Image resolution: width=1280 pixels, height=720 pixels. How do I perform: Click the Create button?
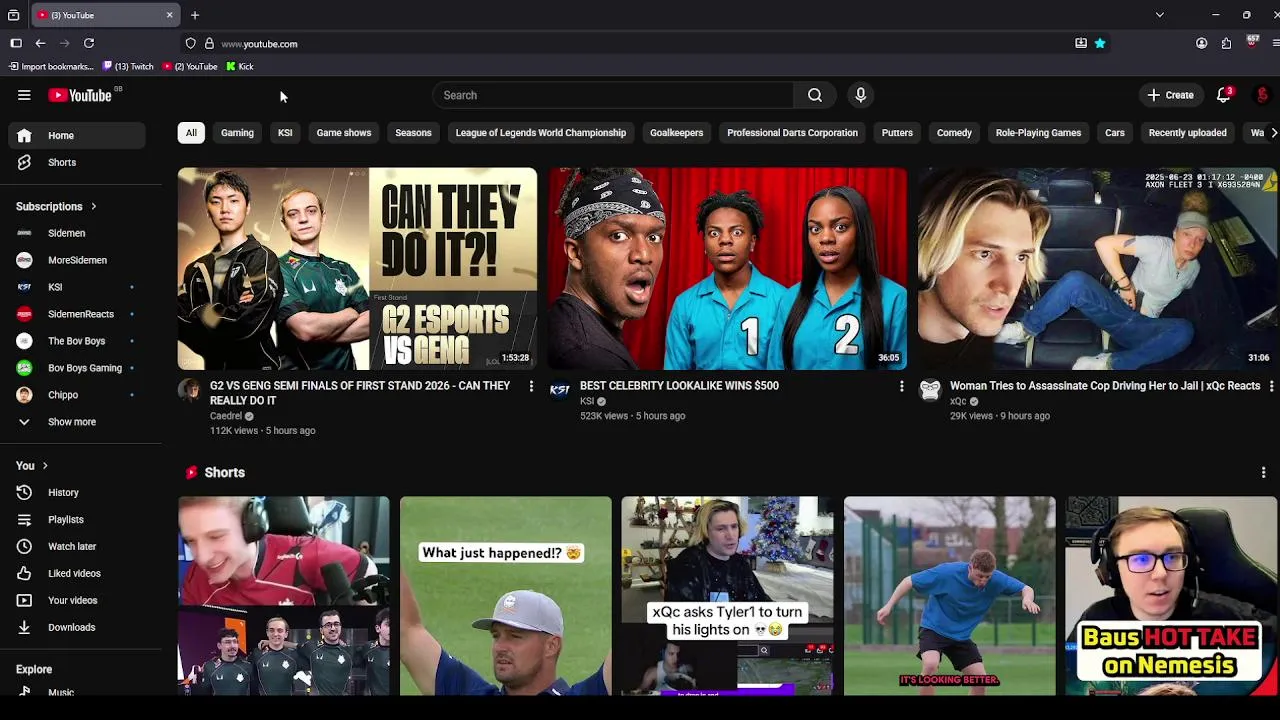(1170, 95)
